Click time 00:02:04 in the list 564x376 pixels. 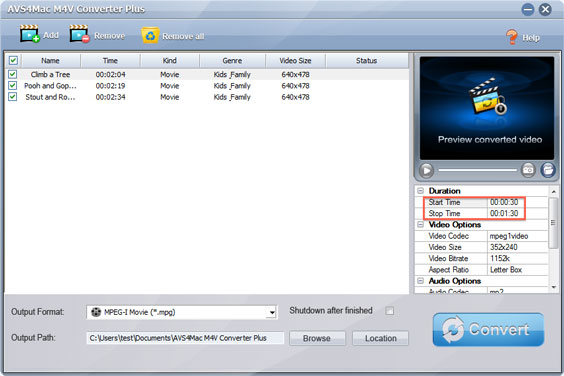click(110, 74)
